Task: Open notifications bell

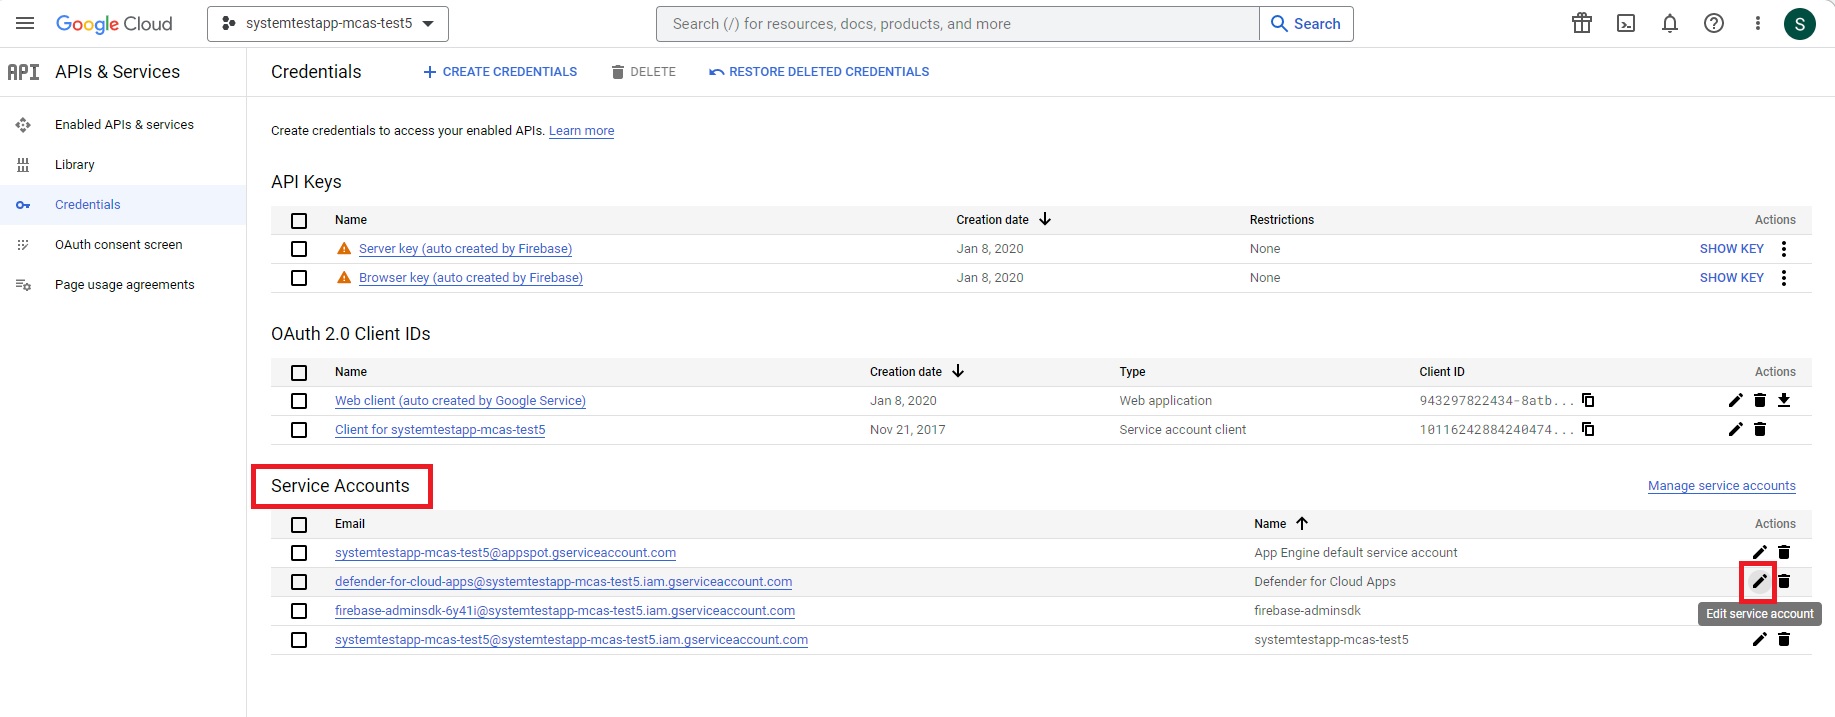Action: 1670,23
